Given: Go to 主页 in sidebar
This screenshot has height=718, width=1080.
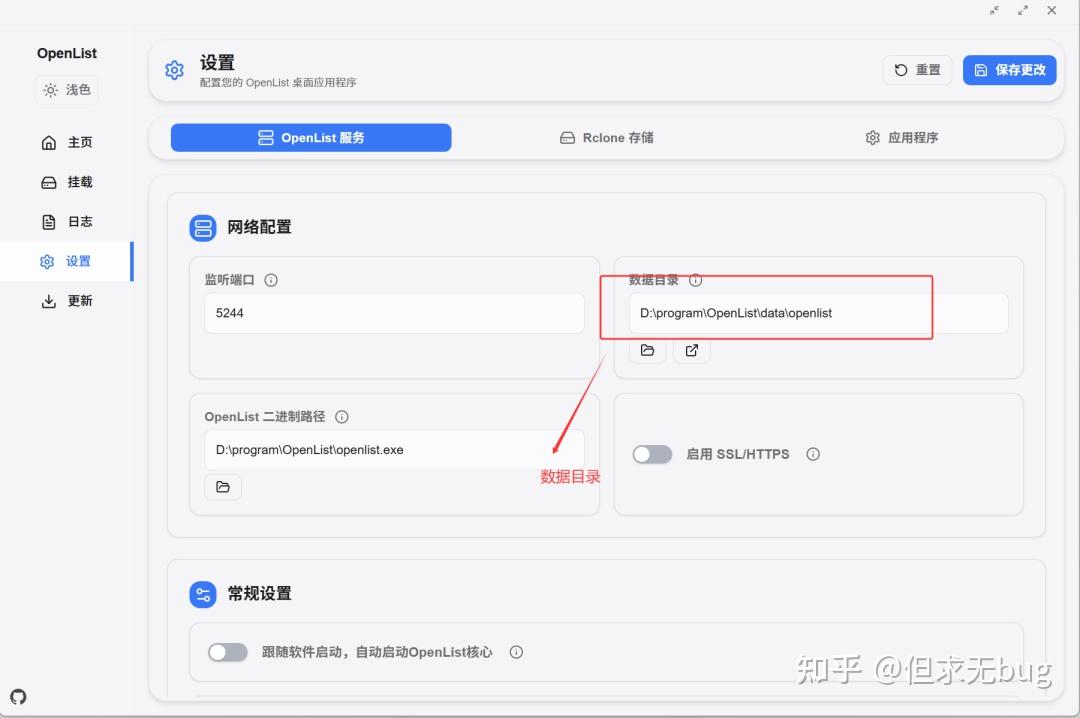Looking at the screenshot, I should [x=67, y=143].
